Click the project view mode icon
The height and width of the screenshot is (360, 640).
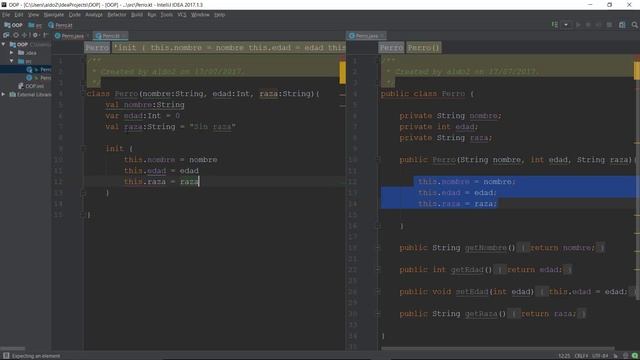point(6,35)
